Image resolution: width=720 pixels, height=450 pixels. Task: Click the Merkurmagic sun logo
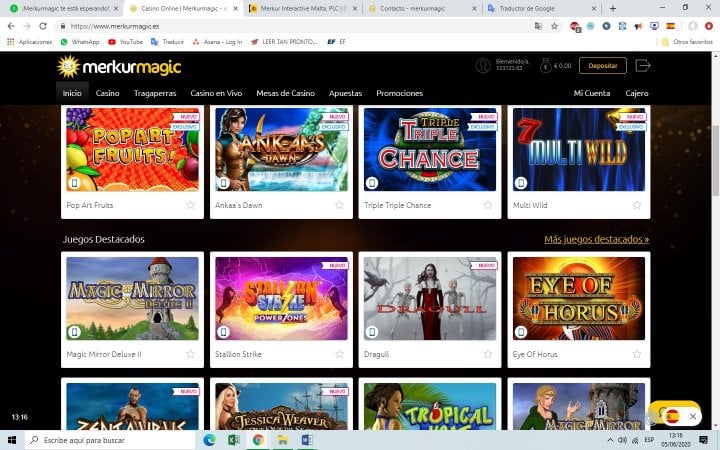coord(68,67)
